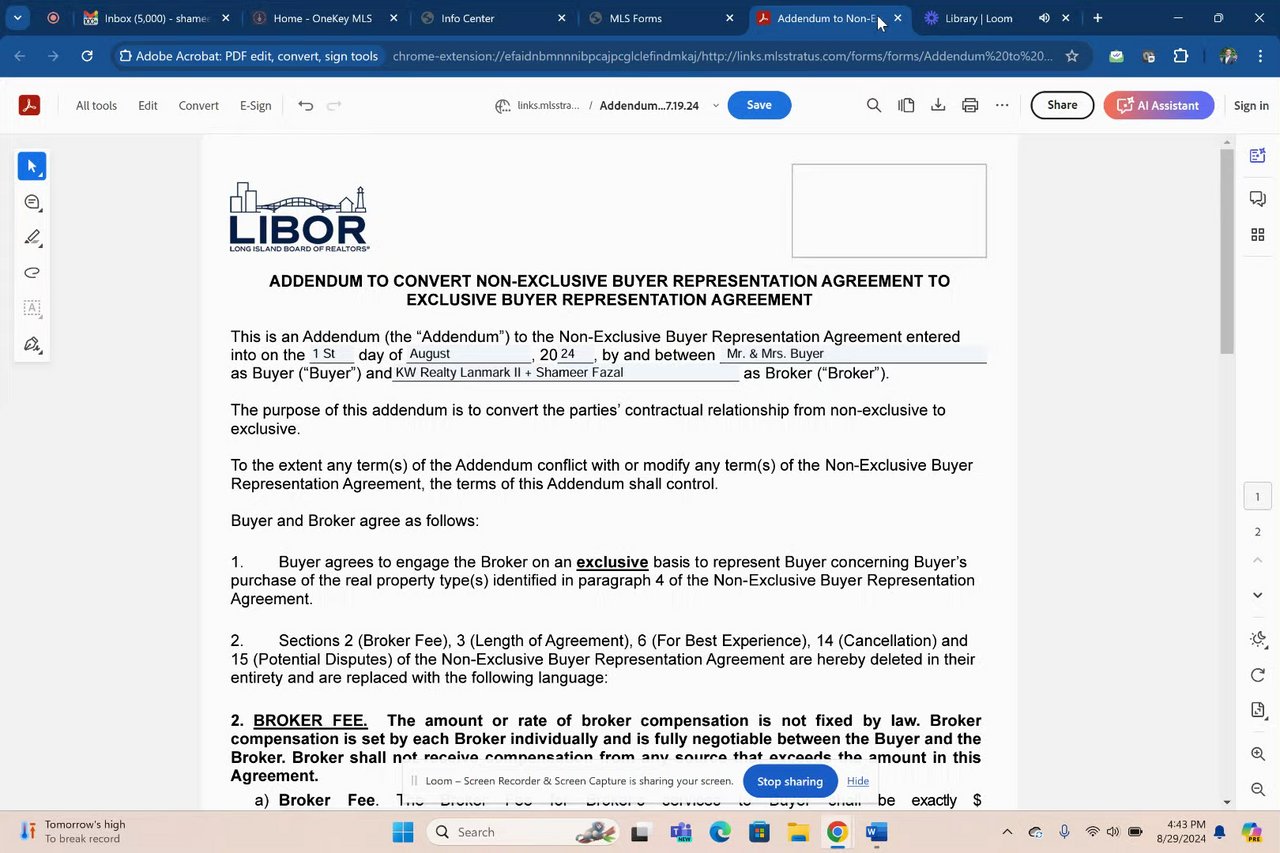Open File Explorer from the taskbar

point(798,832)
